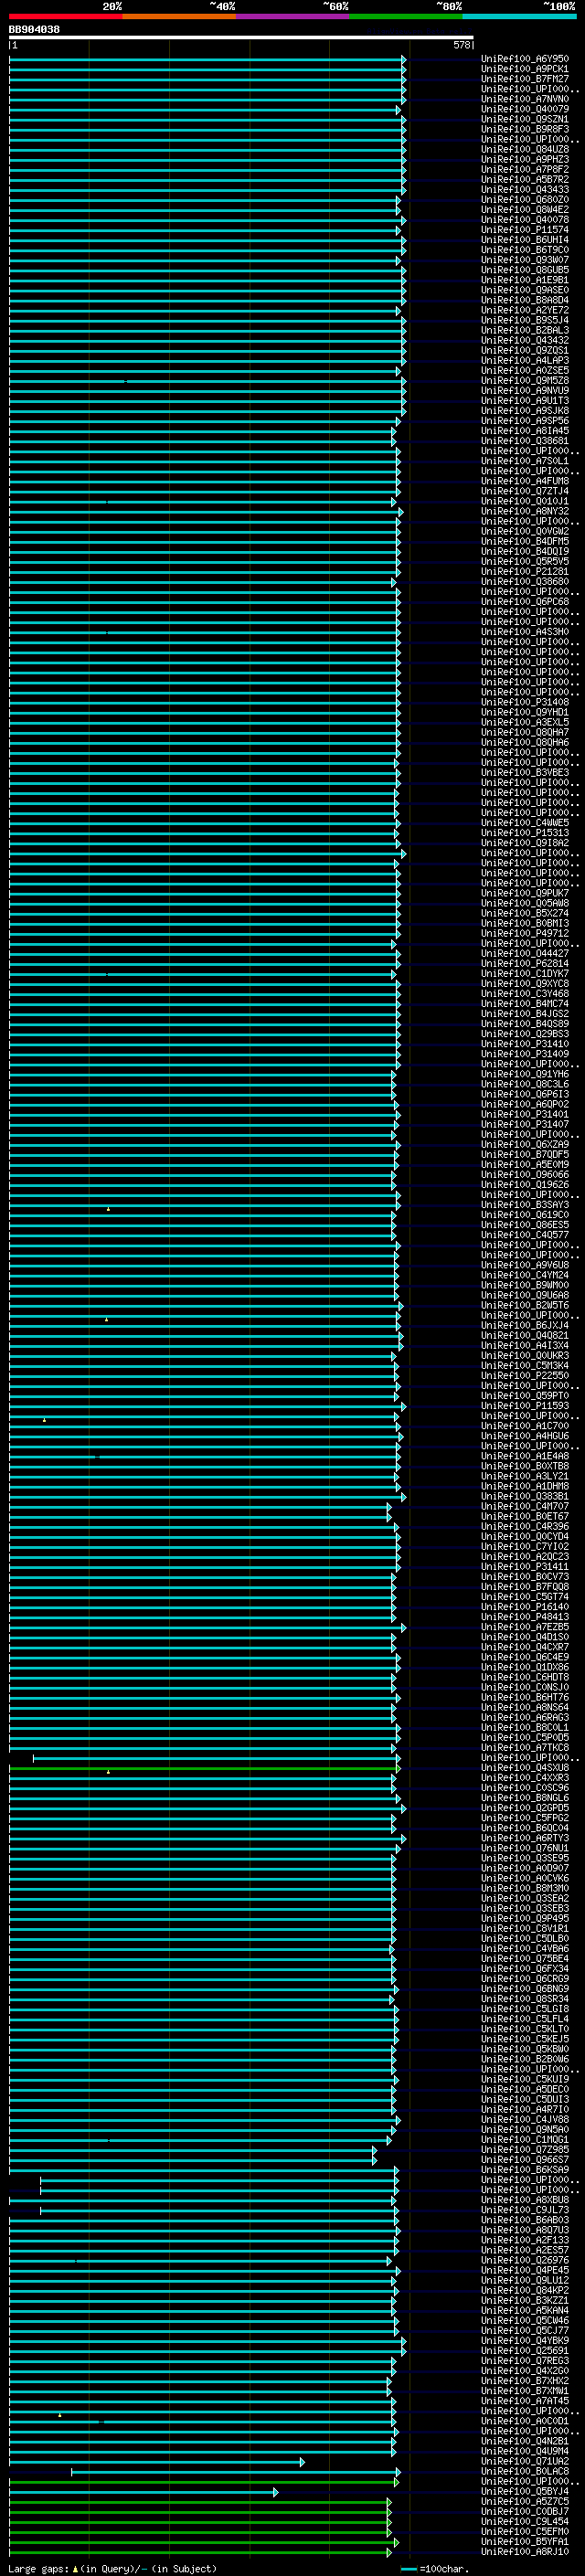This screenshot has height=2576, width=585.
Task: Select the UniRef100_Q383B1 label
Action: pos(525,1496)
